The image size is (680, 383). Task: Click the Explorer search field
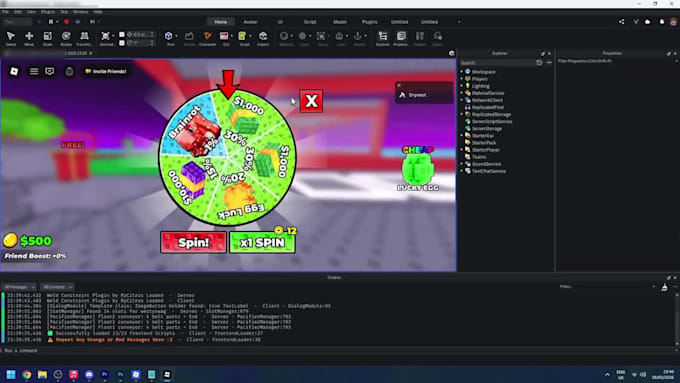(x=497, y=63)
